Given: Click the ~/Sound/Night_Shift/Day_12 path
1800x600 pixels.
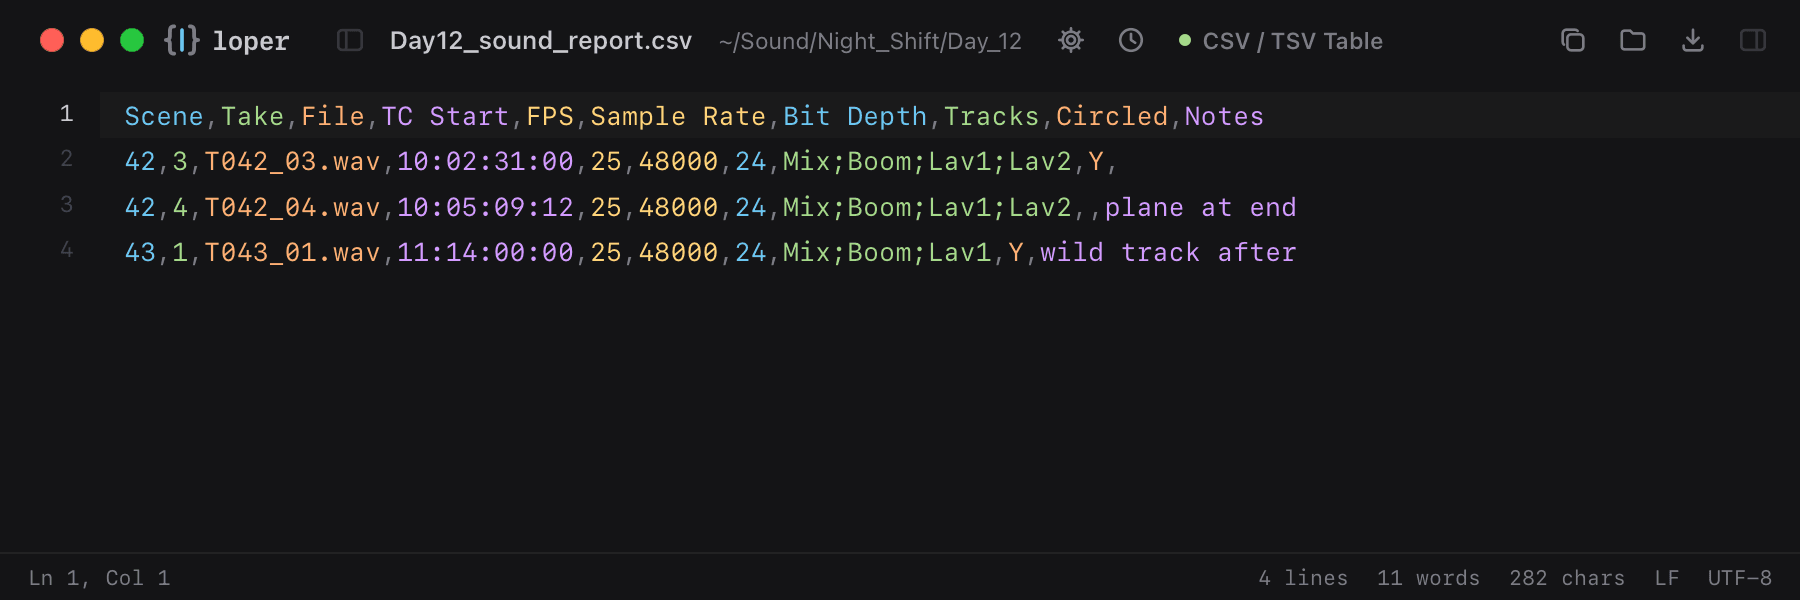Looking at the screenshot, I should coord(870,41).
